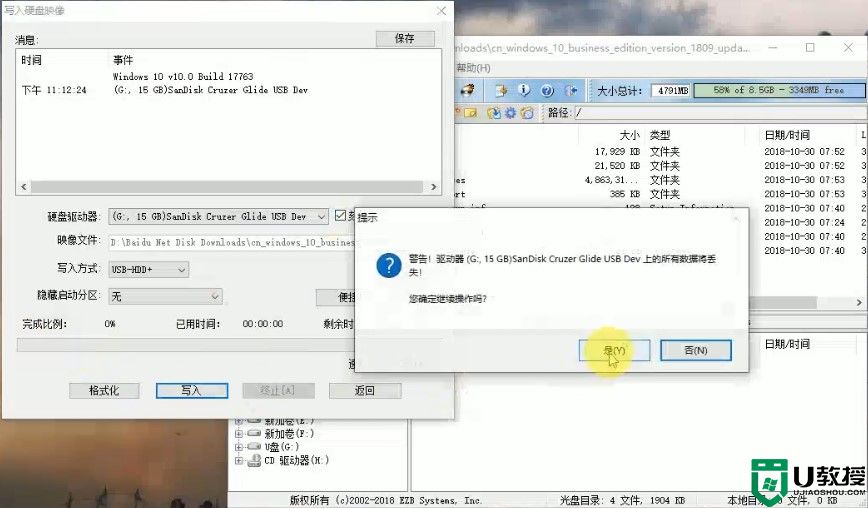Open the 隐藏启动分区 dropdown
868x508 pixels.
tap(166, 297)
